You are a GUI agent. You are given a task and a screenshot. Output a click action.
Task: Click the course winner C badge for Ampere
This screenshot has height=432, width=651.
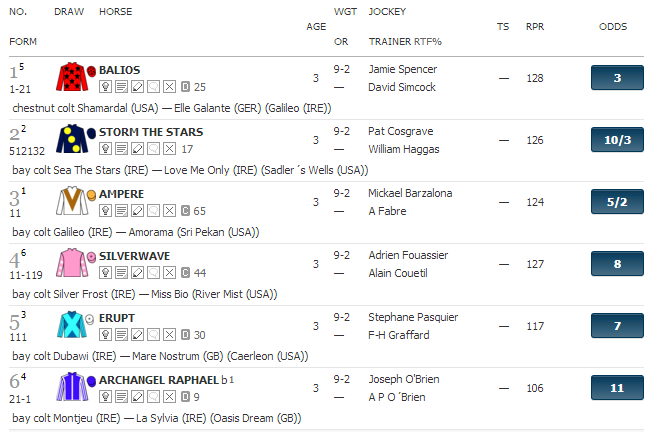(x=186, y=211)
